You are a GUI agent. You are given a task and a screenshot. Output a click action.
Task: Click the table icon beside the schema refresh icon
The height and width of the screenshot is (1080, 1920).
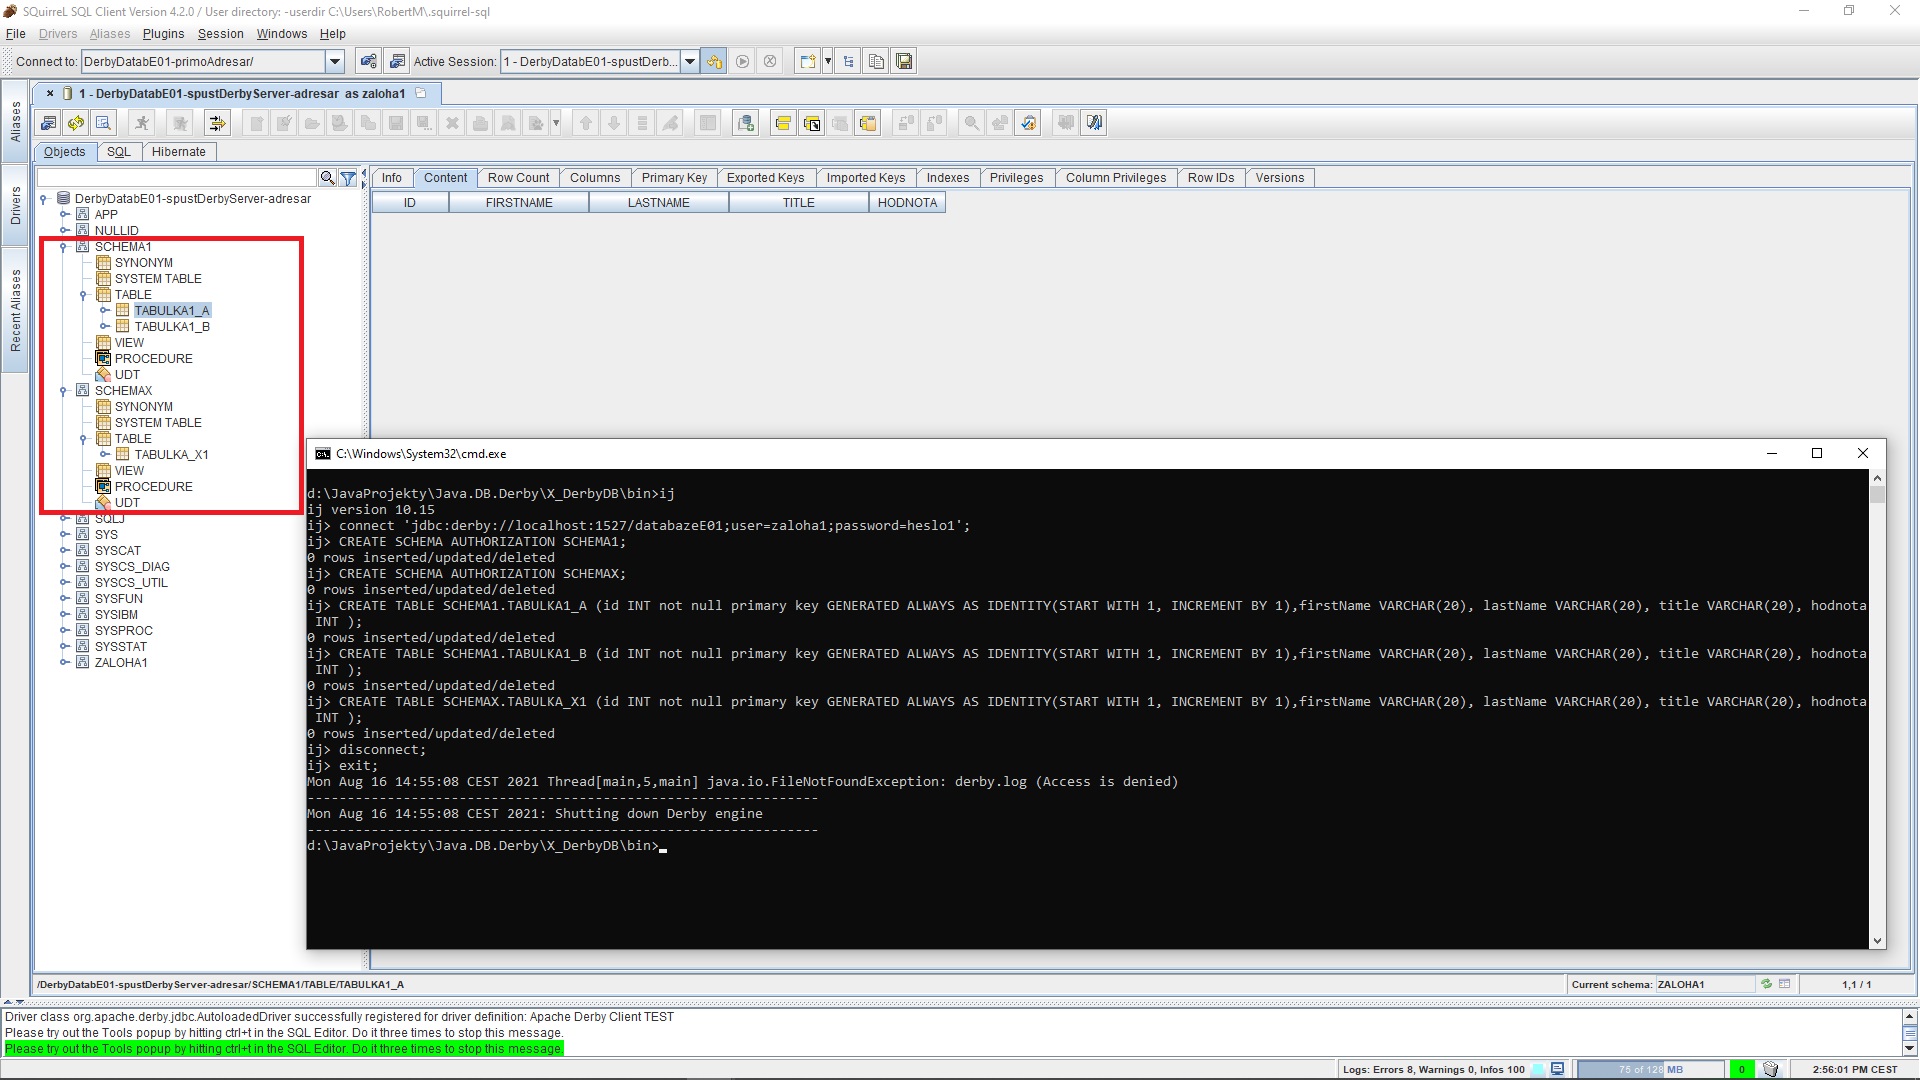click(x=1785, y=984)
